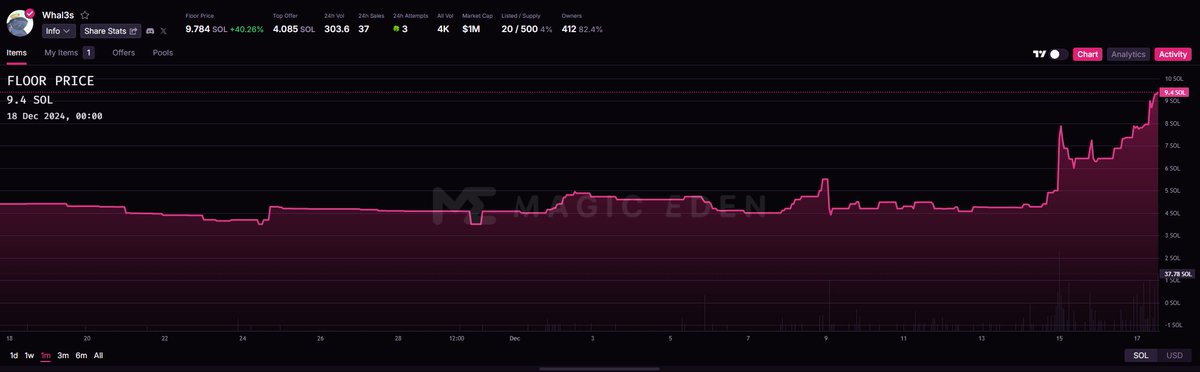
Task: Click the 24h Sales value 37
Action: (x=364, y=29)
